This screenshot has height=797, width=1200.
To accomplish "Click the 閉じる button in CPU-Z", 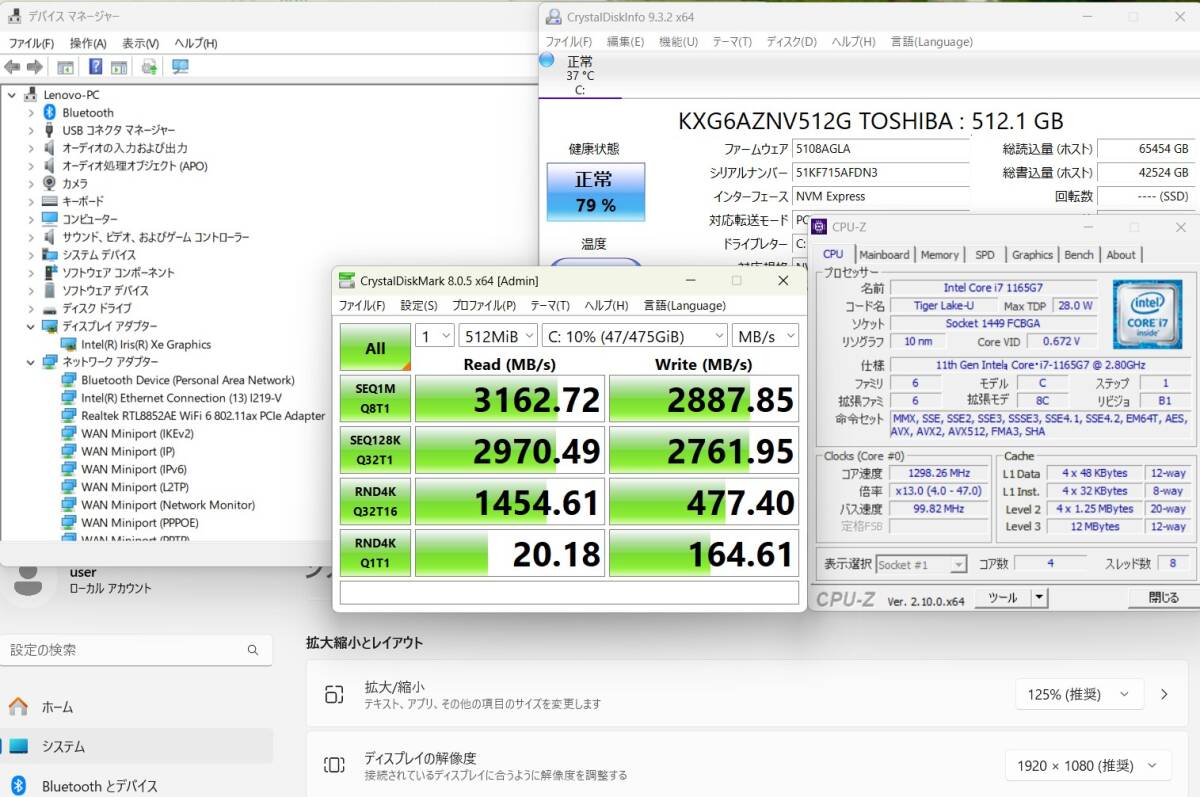I will click(x=1163, y=598).
